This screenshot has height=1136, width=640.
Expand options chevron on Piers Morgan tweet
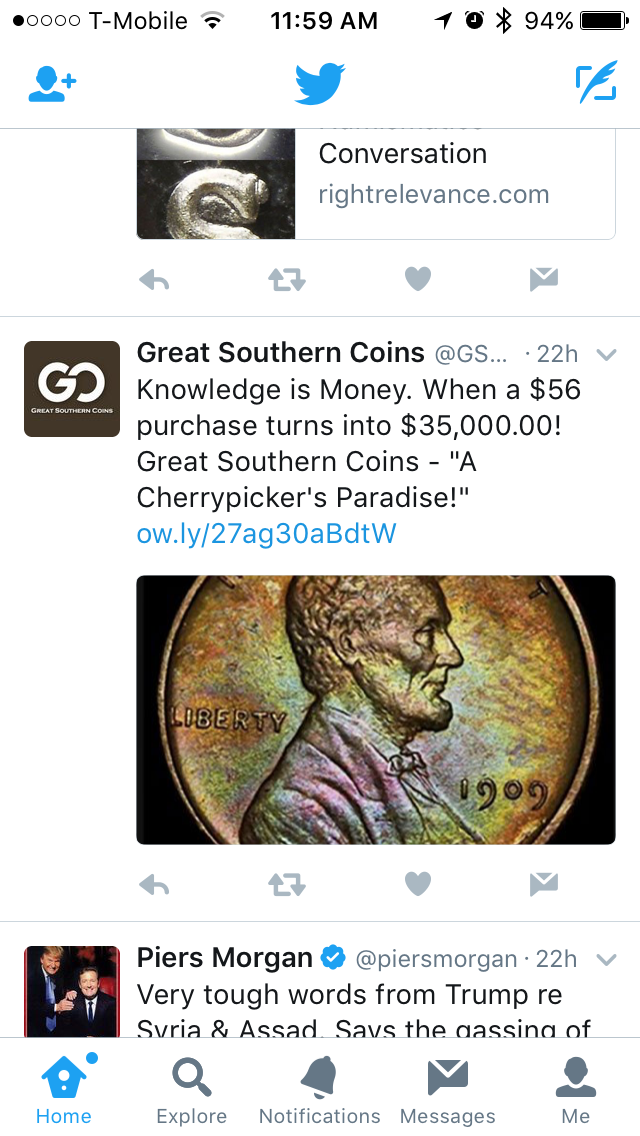(x=606, y=960)
